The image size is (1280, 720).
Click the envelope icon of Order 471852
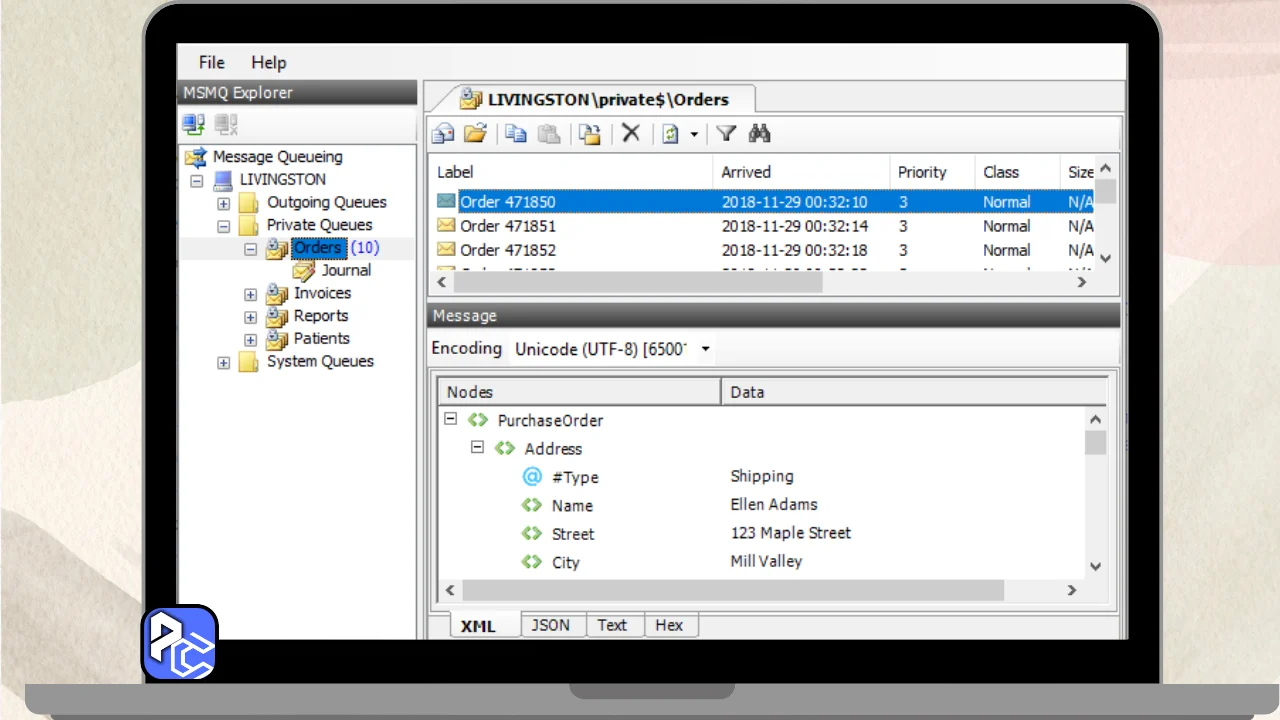(446, 249)
